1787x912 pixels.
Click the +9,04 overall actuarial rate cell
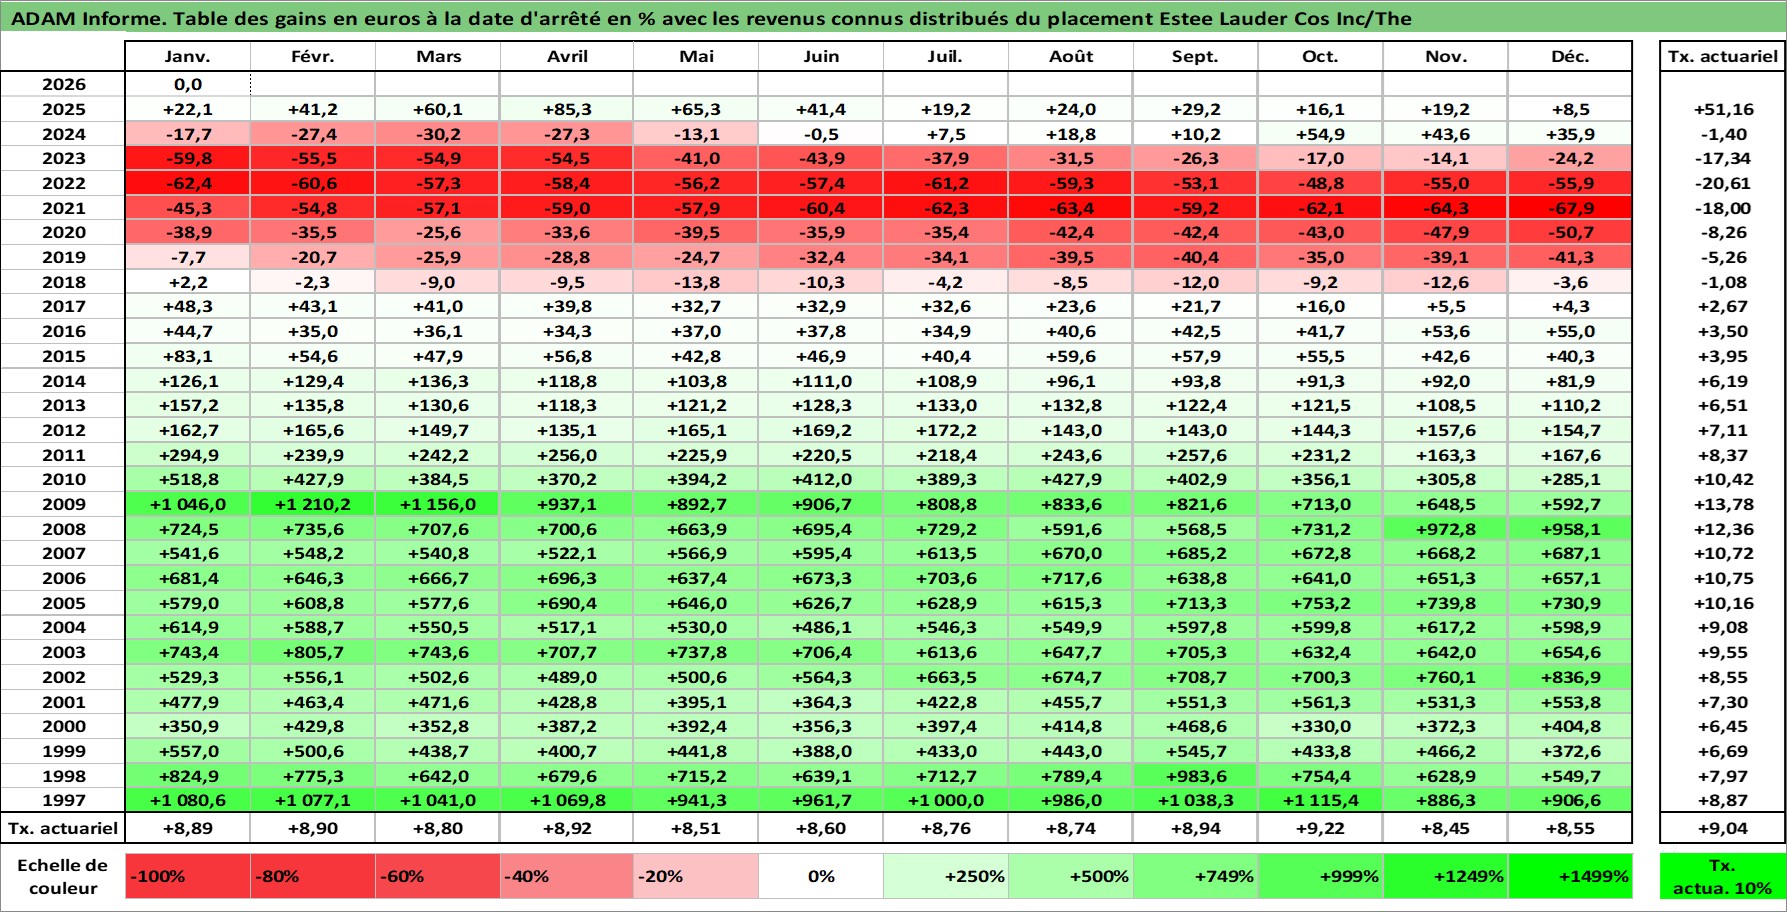coord(1722,828)
